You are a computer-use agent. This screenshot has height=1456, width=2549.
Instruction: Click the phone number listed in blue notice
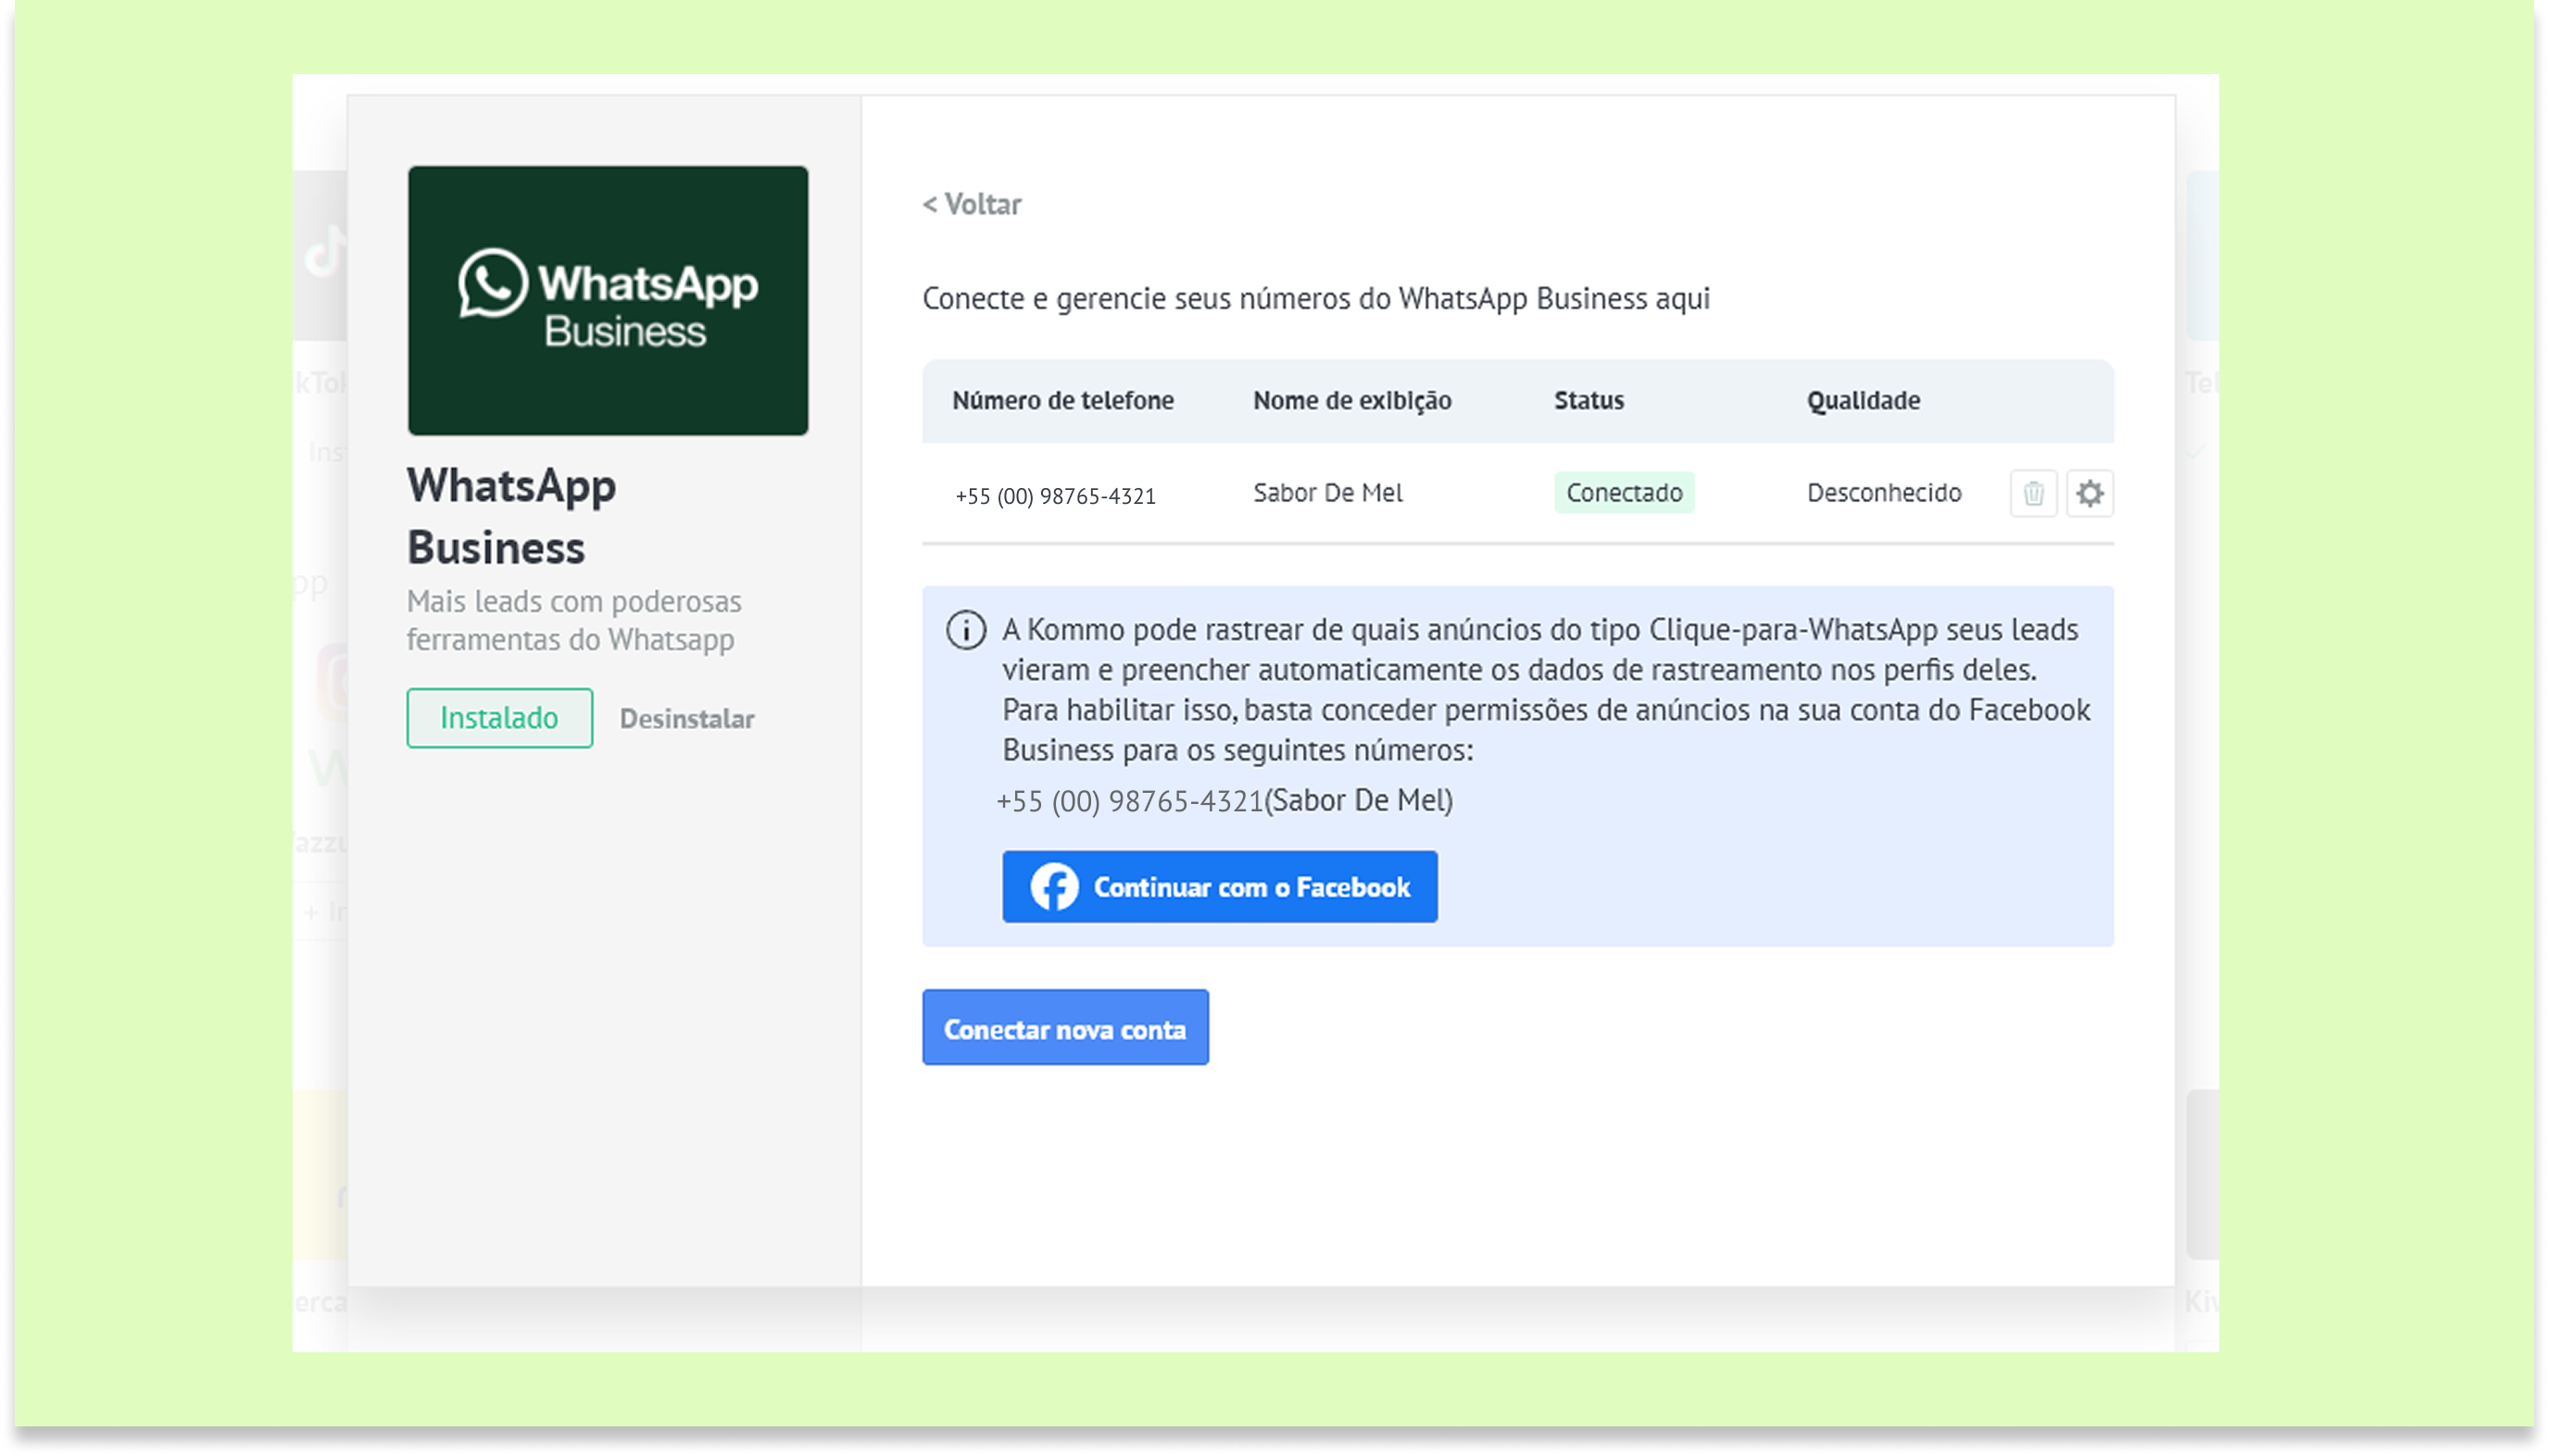1130,801
